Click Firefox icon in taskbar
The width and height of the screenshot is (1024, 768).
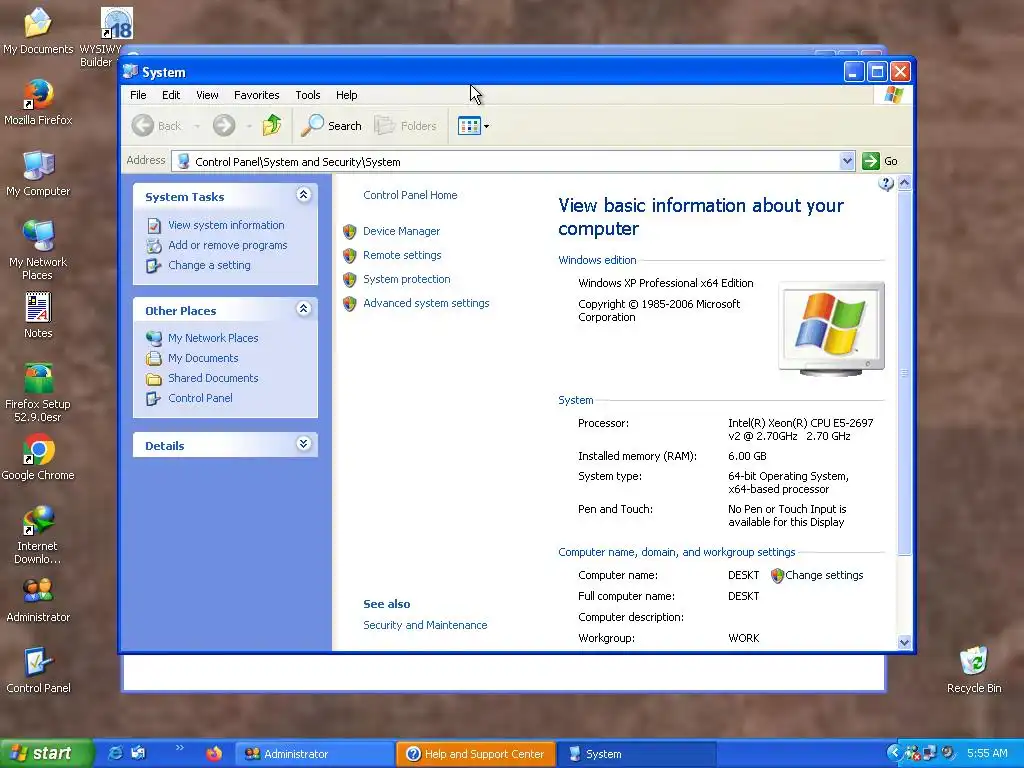214,754
